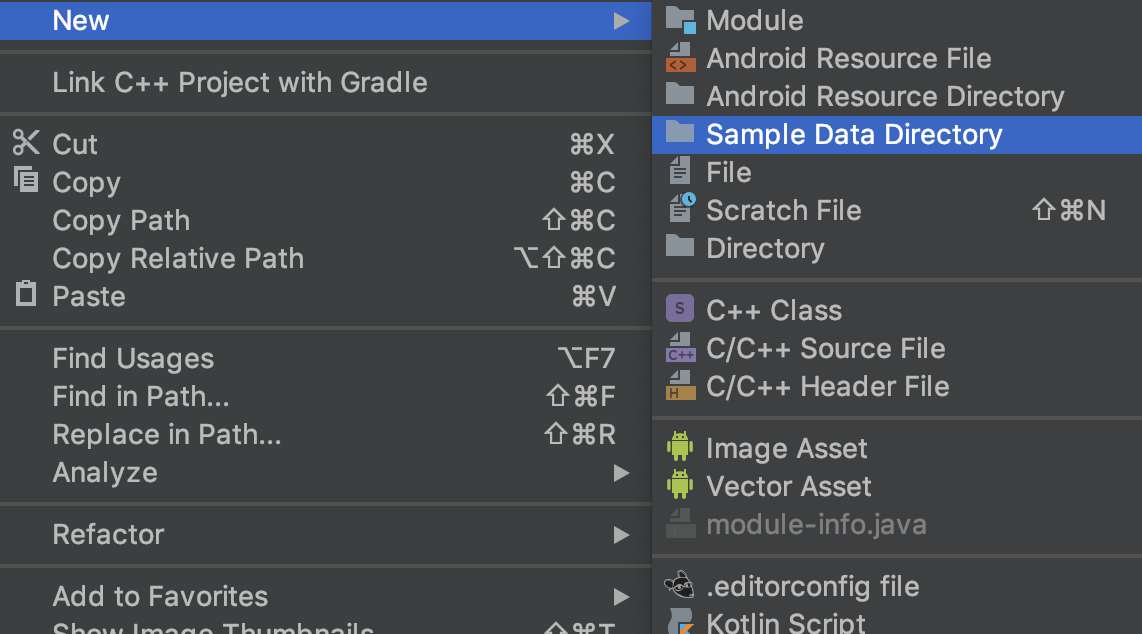Image resolution: width=1142 pixels, height=634 pixels.
Task: Click the Image Asset Android icon
Action: point(680,448)
